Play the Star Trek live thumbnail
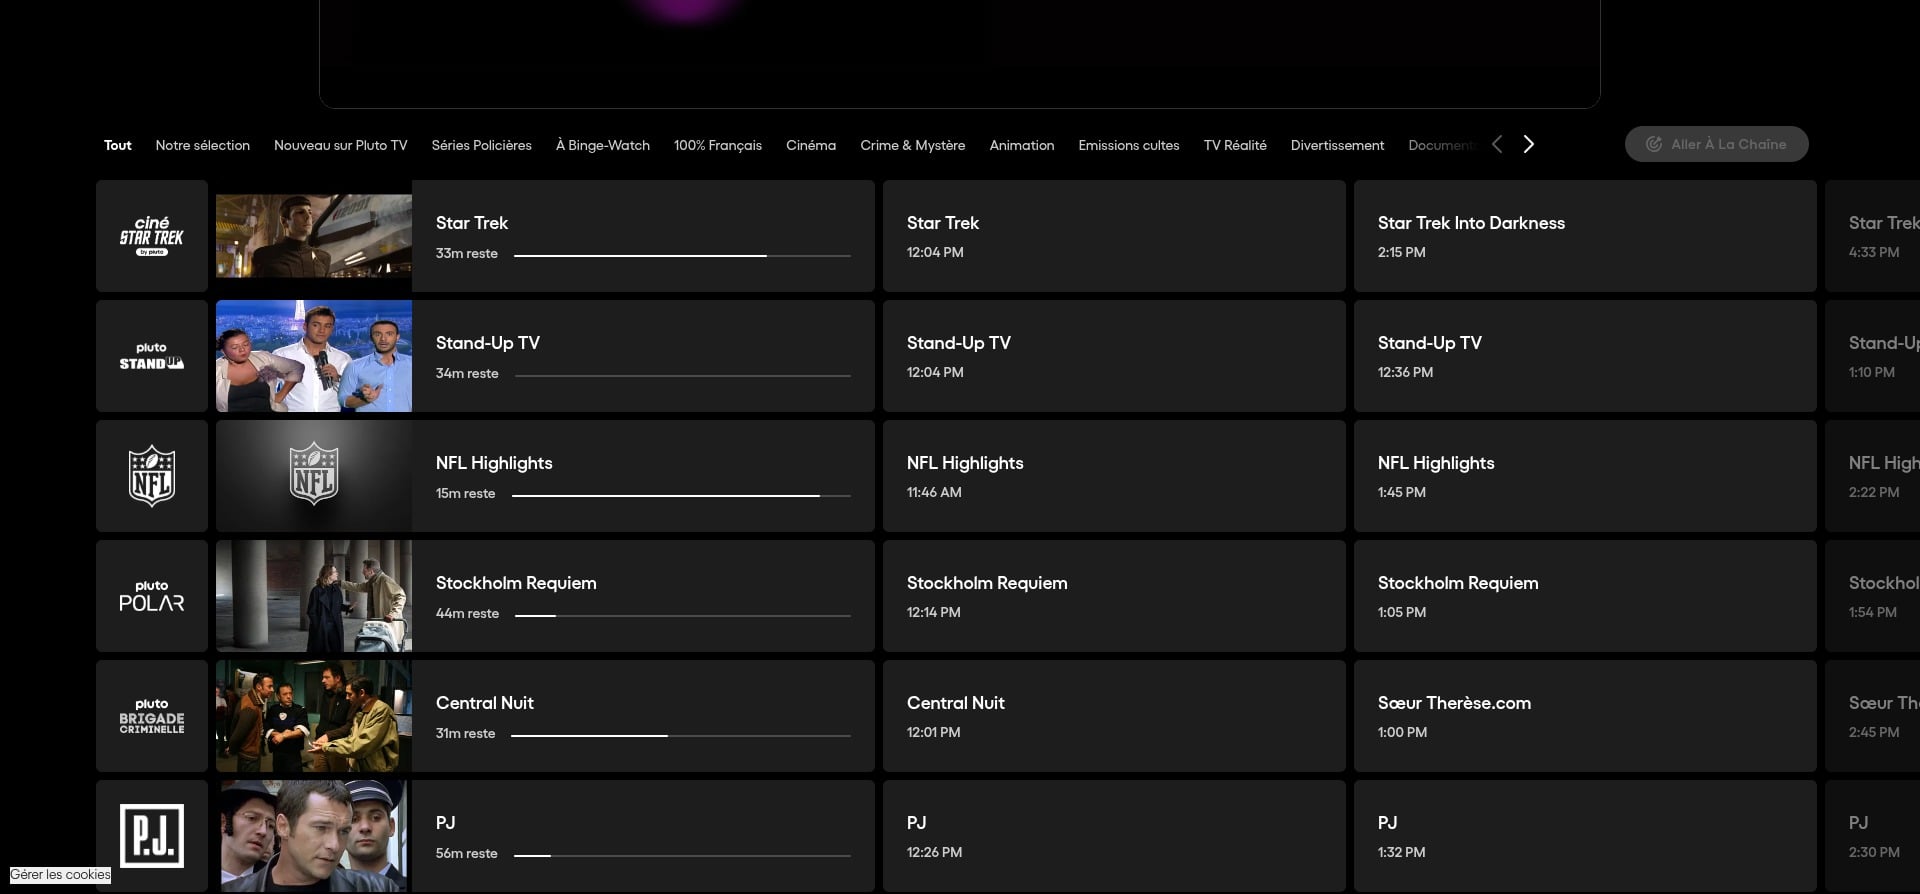The width and height of the screenshot is (1920, 894). pyautogui.click(x=314, y=236)
